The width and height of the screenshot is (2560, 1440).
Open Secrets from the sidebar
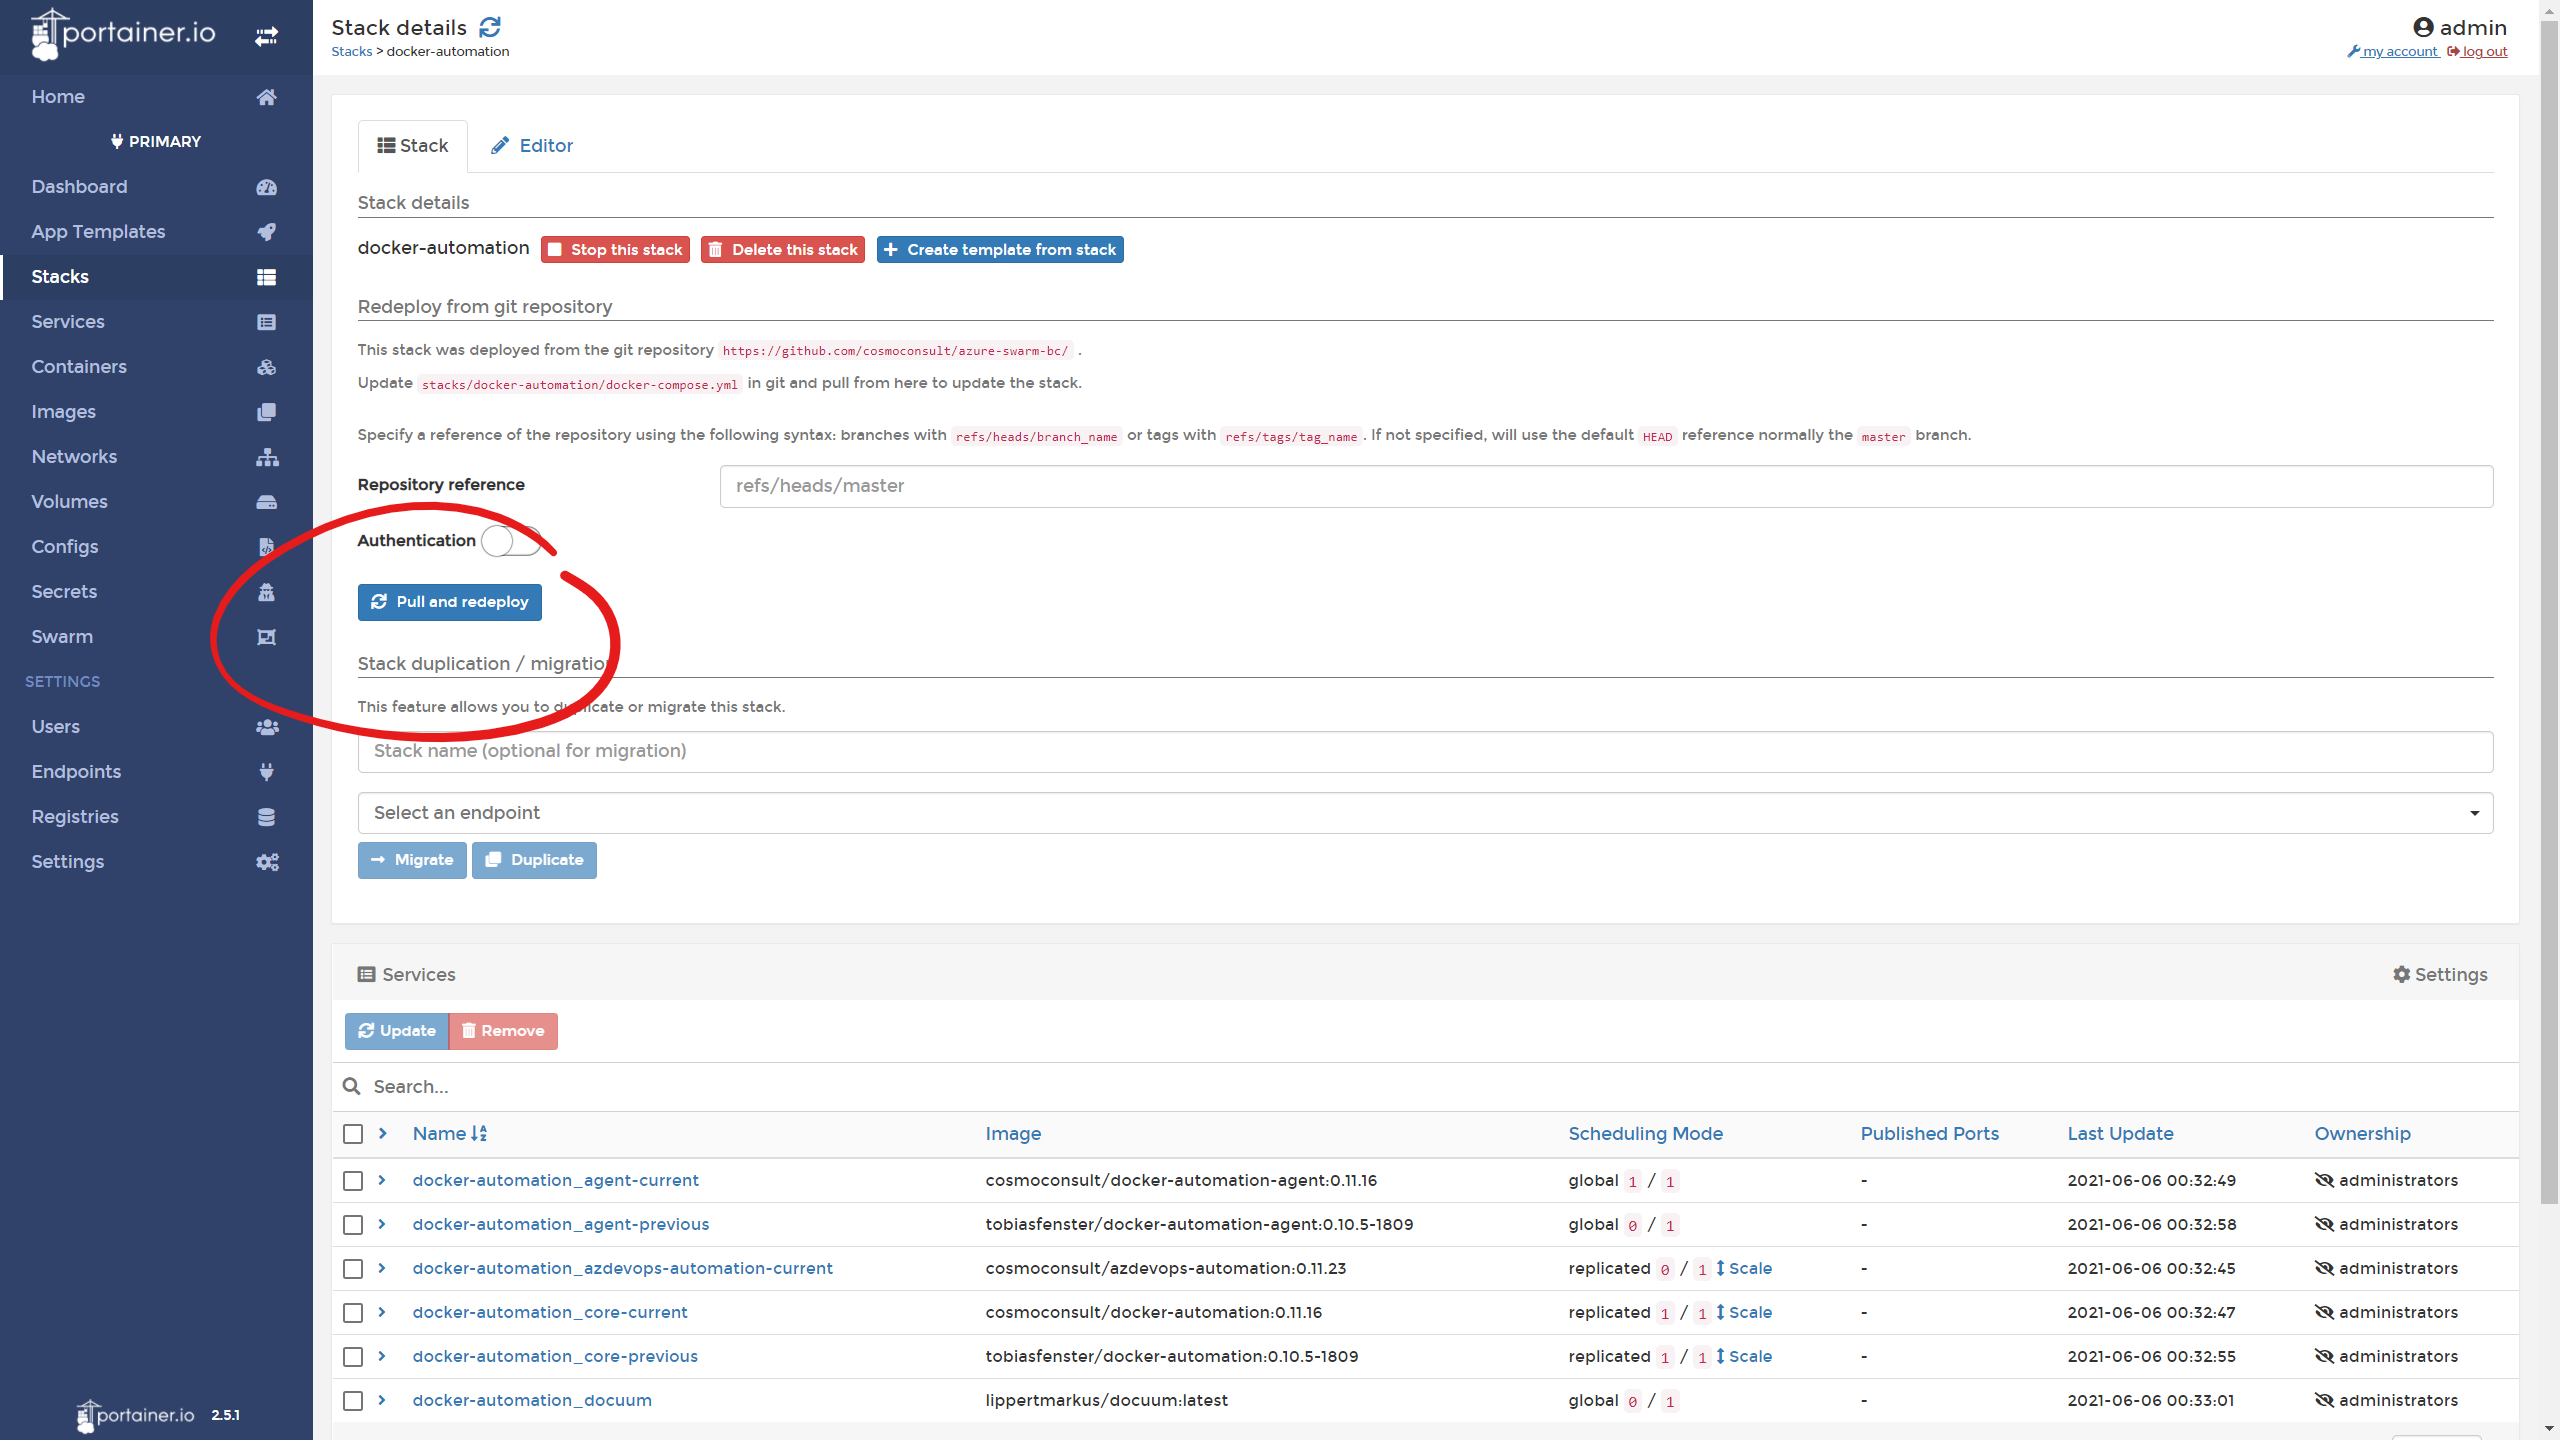[x=63, y=591]
